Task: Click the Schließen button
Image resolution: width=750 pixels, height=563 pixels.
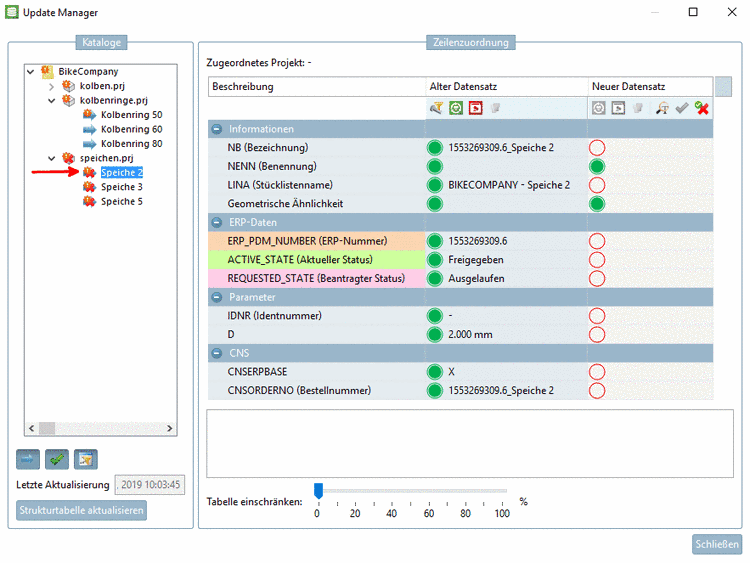Action: click(717, 545)
